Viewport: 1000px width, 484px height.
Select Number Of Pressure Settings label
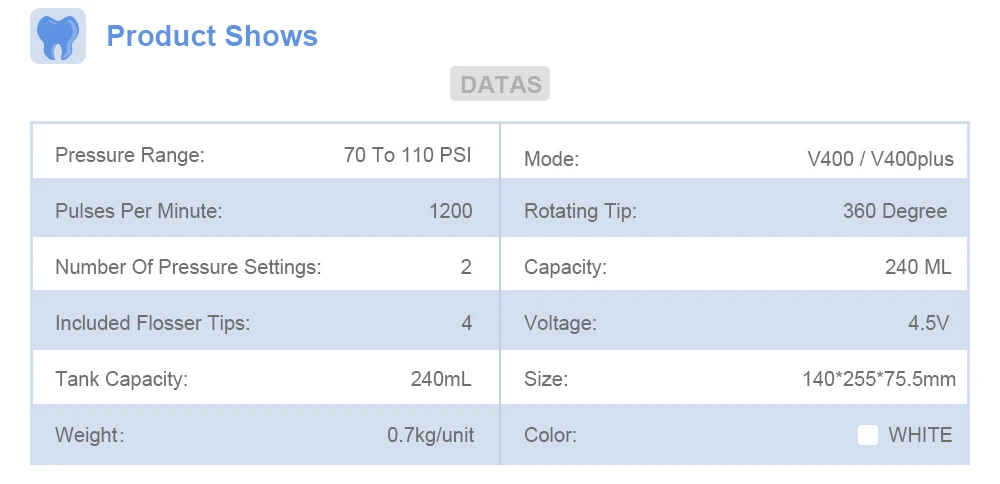coord(188,267)
